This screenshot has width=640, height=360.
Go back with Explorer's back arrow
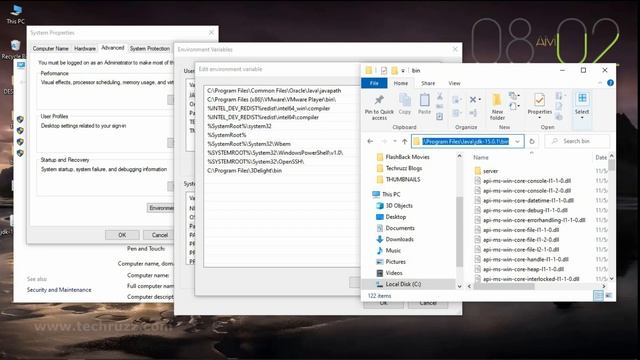(370, 141)
